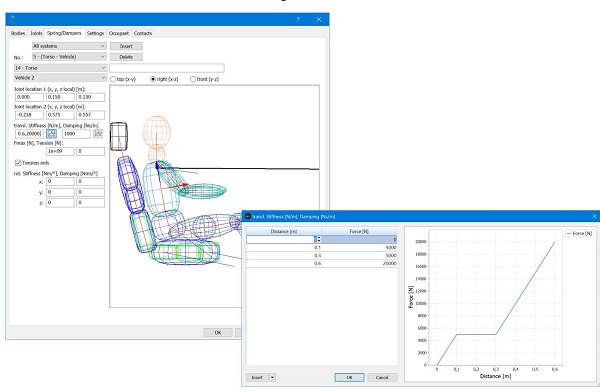Select the Force cell 5000 in the 0.3 row

point(359,255)
